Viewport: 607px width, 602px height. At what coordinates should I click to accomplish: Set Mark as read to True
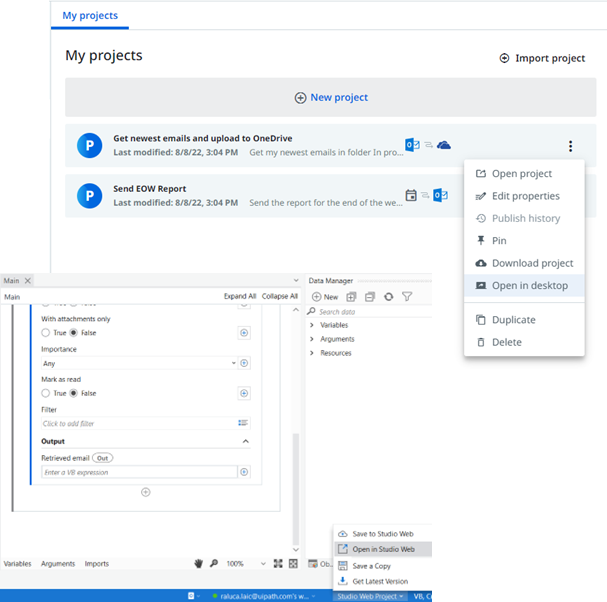pos(46,393)
